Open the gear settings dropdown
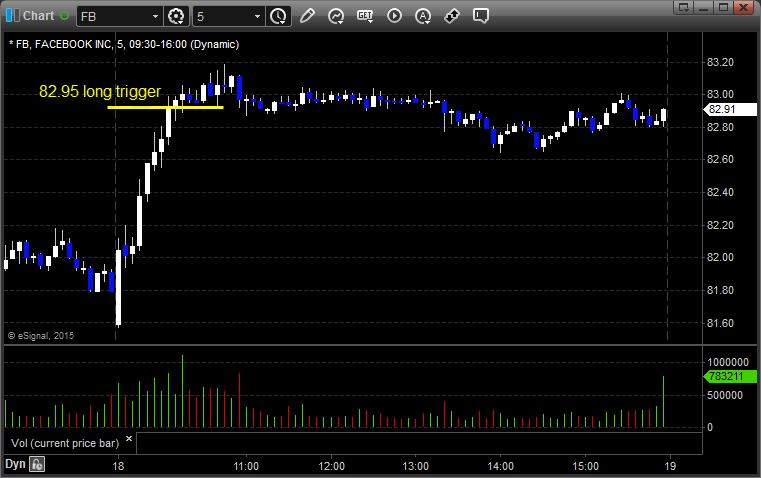Image resolution: width=761 pixels, height=478 pixels. [x=176, y=16]
